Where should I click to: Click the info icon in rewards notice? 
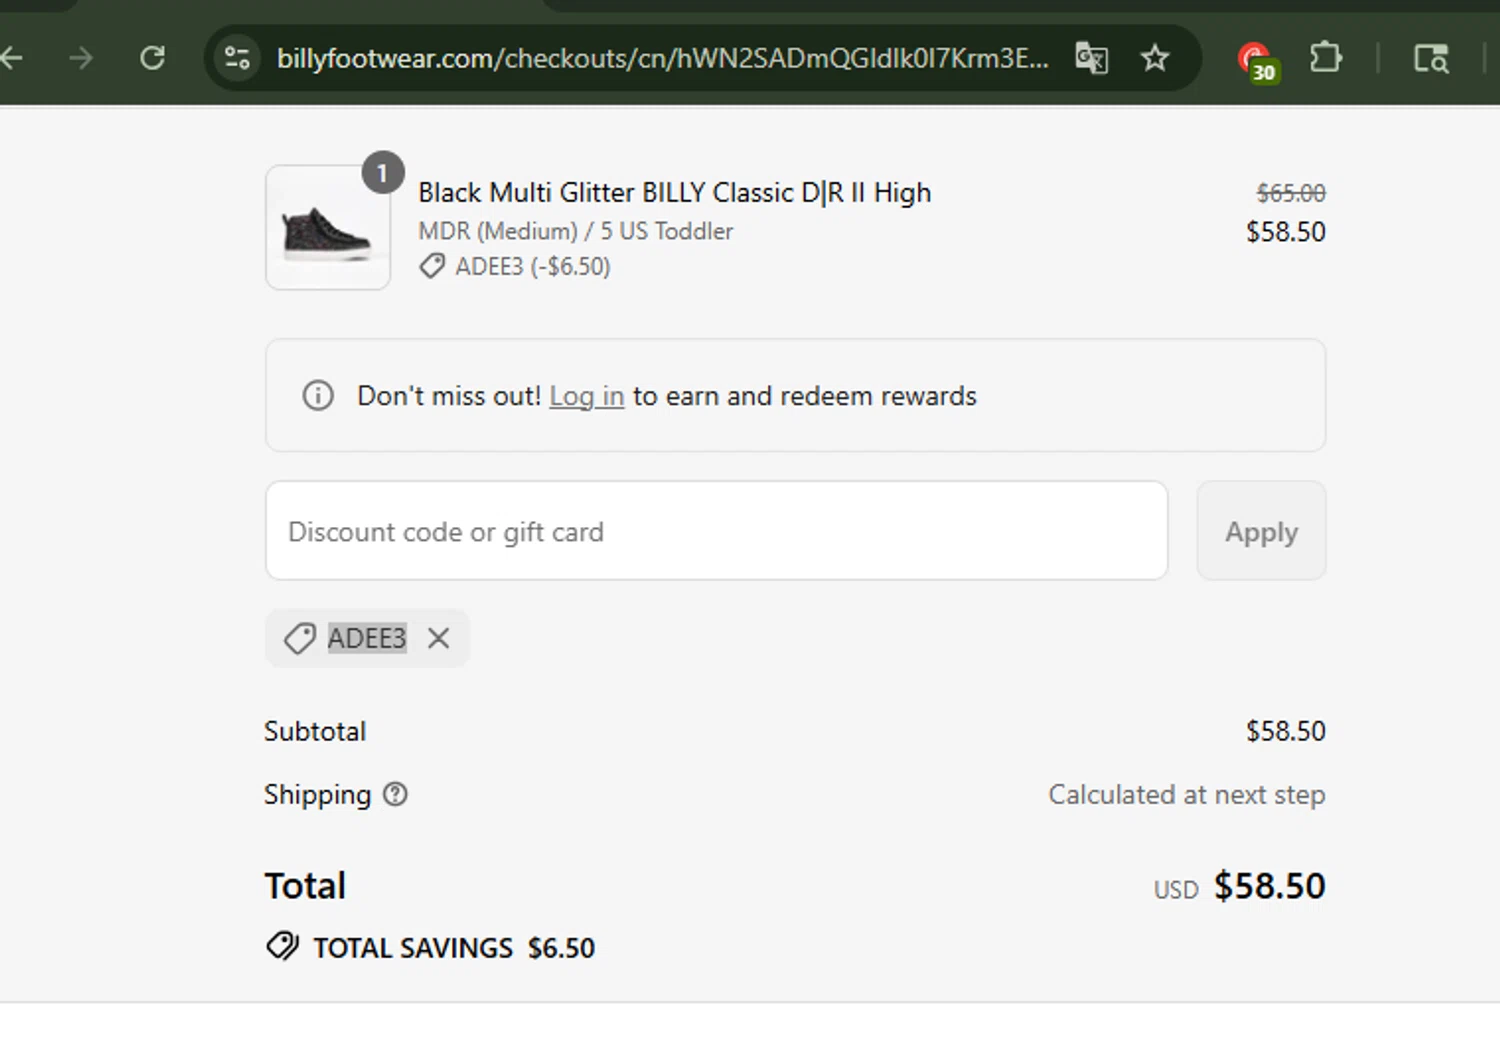[x=318, y=396]
